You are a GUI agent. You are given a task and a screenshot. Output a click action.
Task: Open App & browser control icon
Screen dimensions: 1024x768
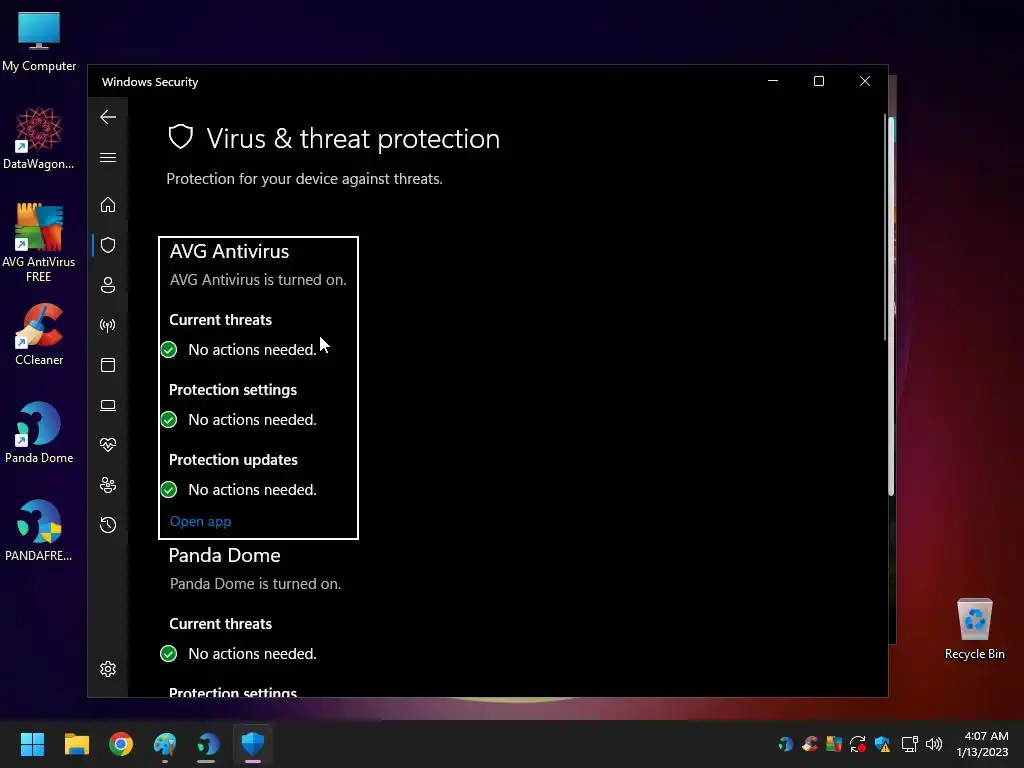pyautogui.click(x=108, y=365)
